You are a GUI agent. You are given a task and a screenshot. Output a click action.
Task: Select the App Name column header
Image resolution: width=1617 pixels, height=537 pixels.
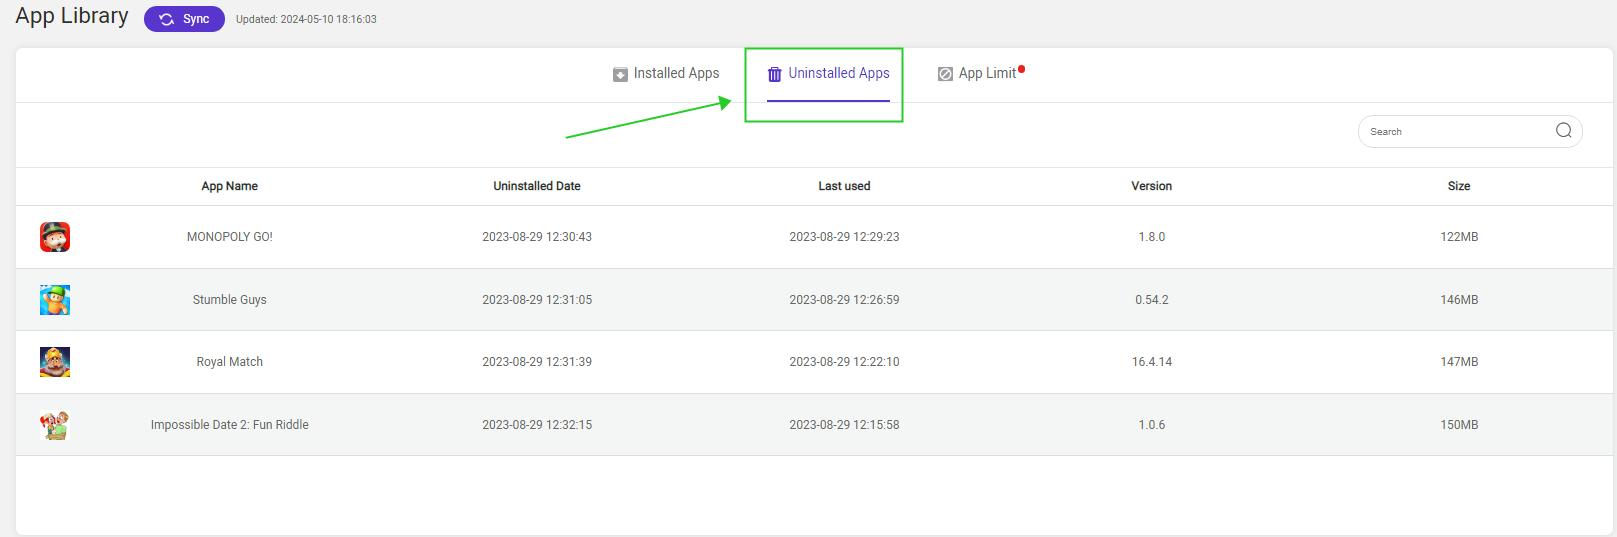point(230,186)
